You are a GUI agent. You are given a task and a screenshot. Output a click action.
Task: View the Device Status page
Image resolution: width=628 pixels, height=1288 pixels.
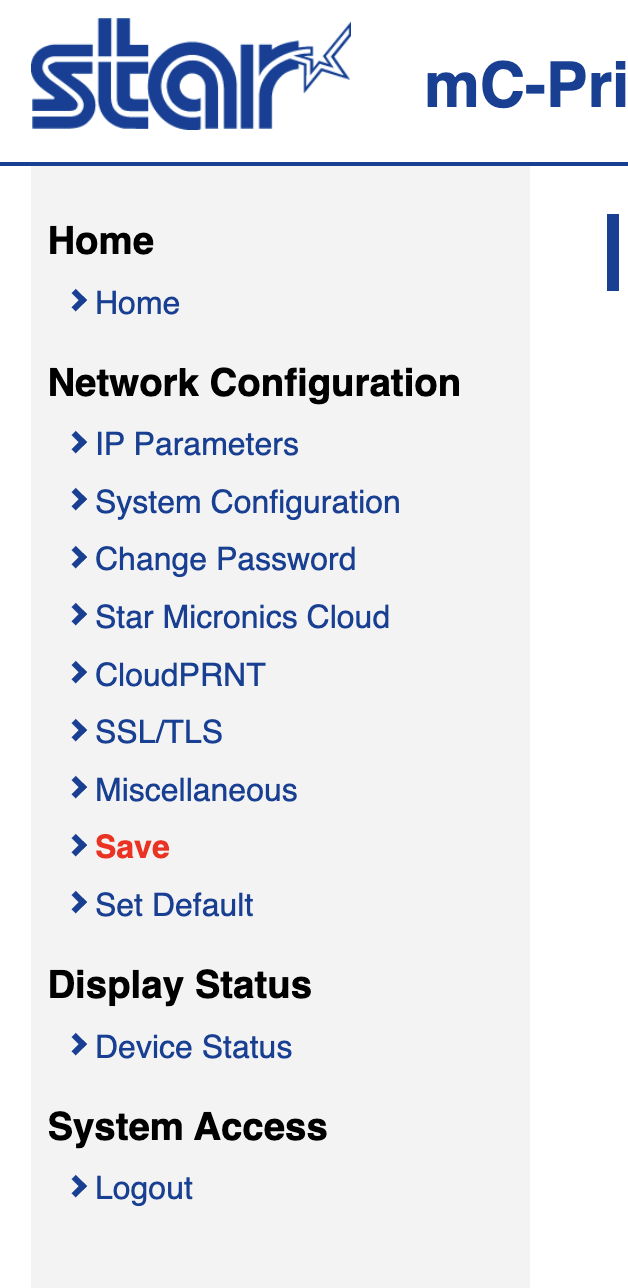pos(193,1047)
